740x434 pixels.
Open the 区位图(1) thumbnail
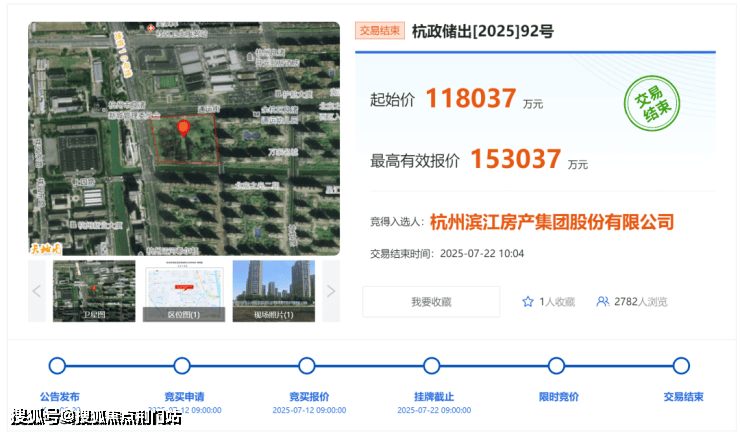[x=184, y=291]
